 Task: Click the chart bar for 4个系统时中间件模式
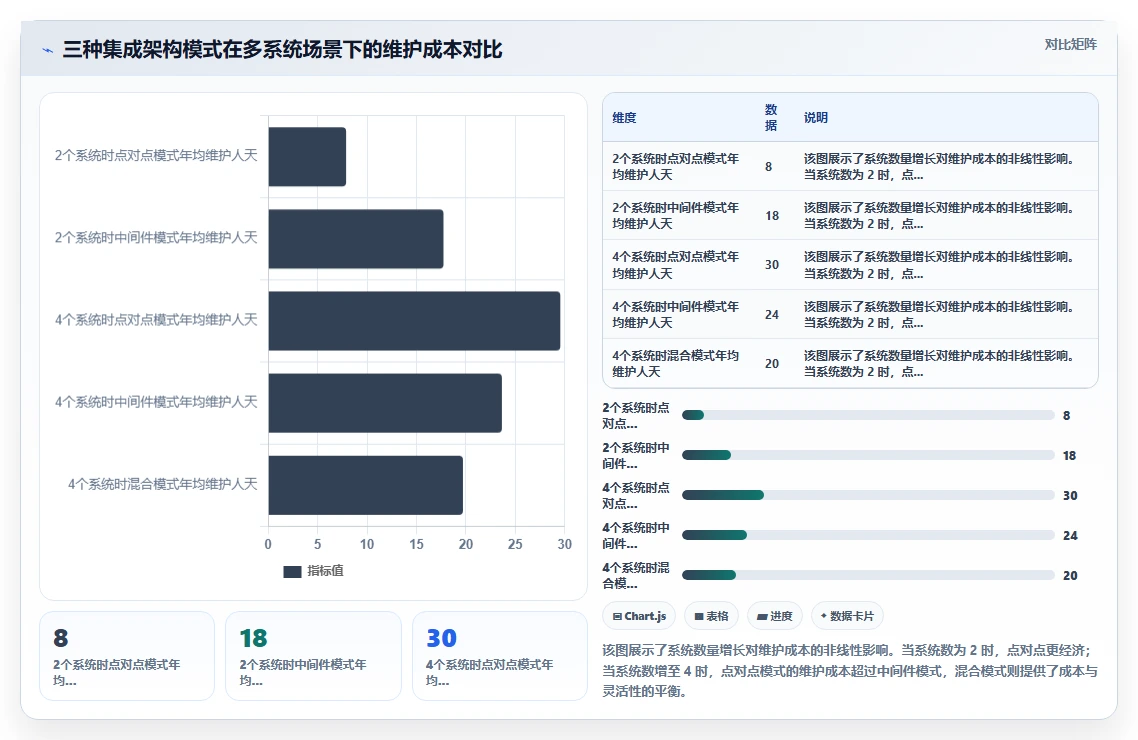tap(385, 403)
